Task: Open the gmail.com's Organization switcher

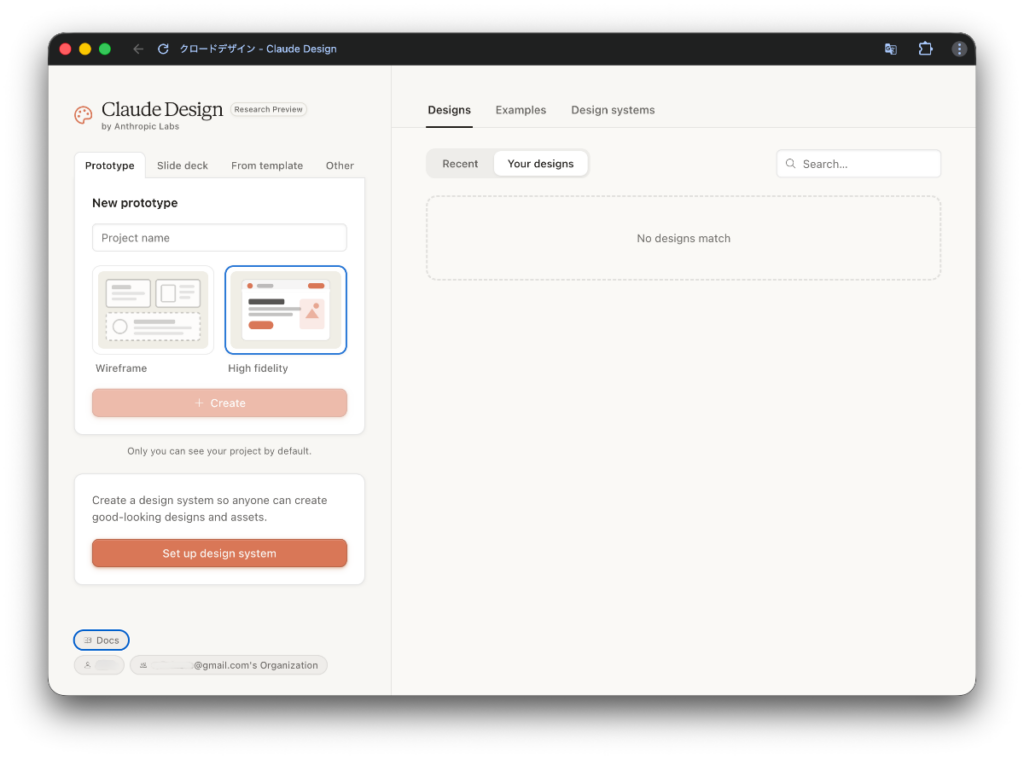Action: (x=229, y=665)
